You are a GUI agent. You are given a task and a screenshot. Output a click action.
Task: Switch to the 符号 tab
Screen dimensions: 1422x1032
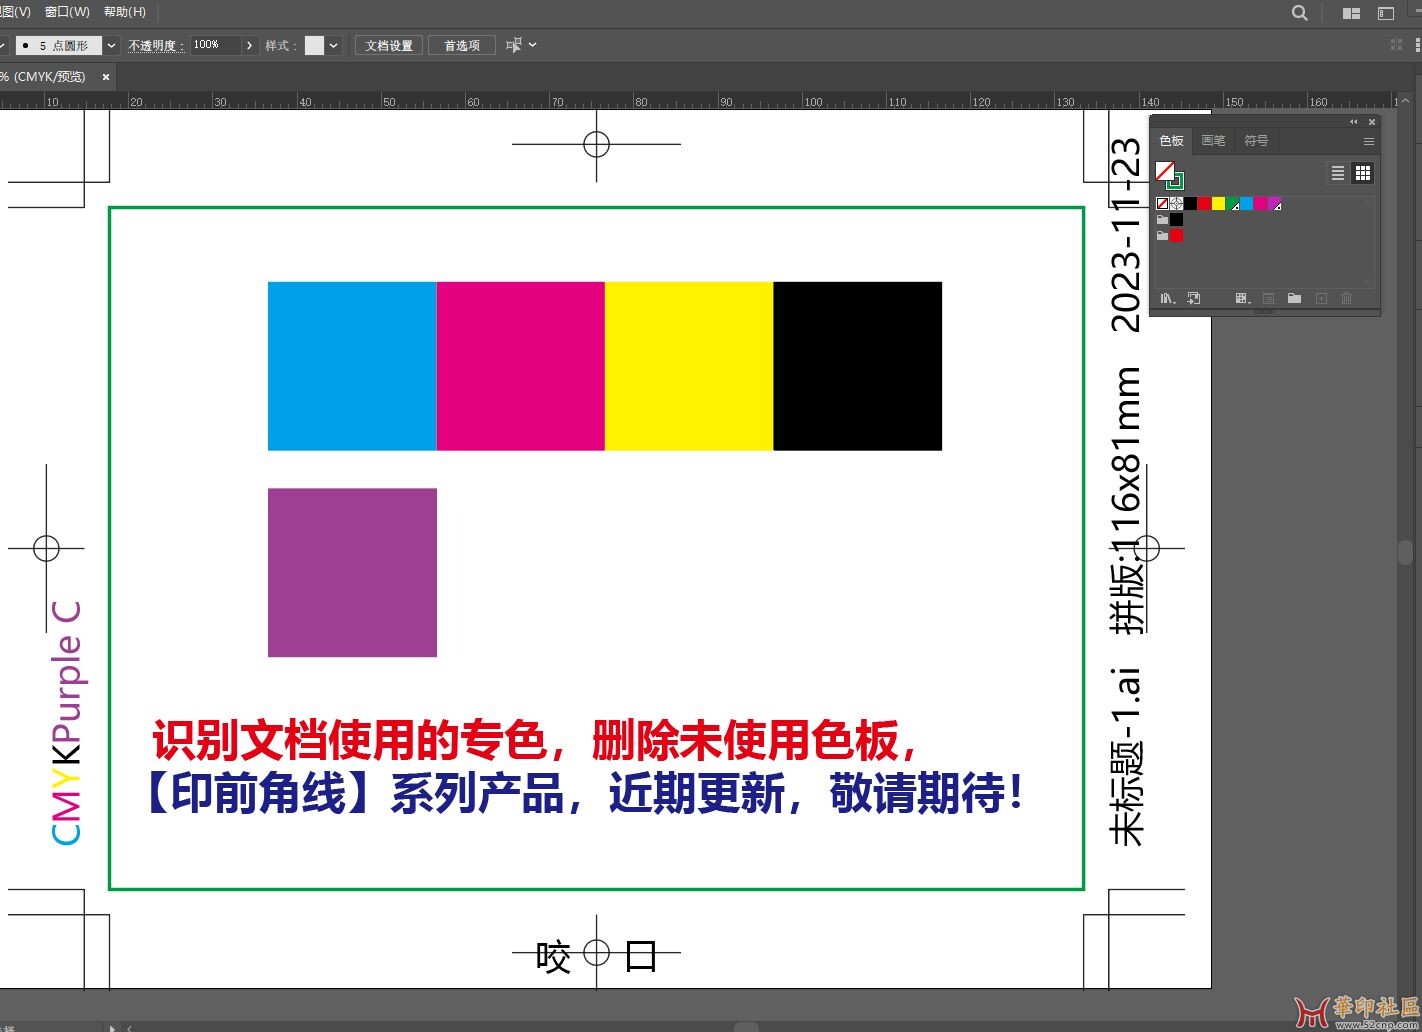point(1256,141)
